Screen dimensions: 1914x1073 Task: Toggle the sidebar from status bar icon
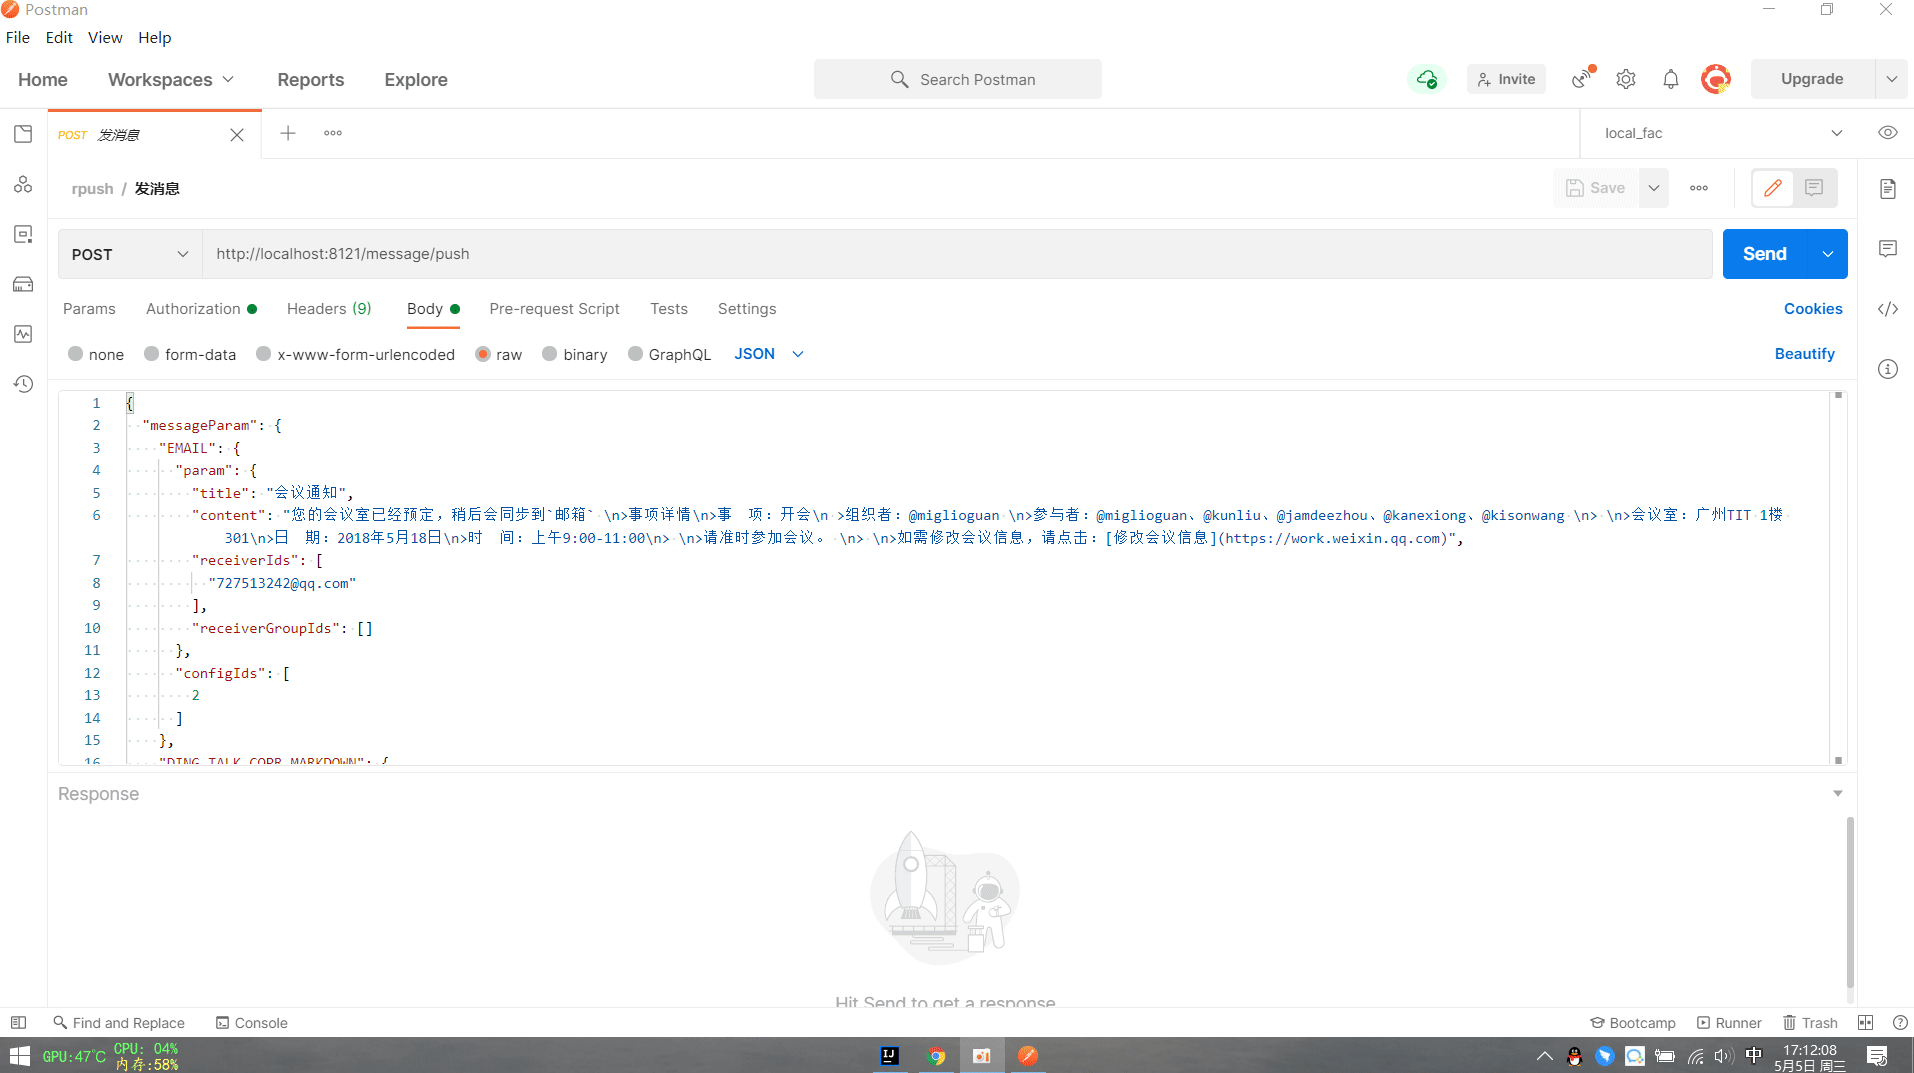click(x=18, y=1023)
